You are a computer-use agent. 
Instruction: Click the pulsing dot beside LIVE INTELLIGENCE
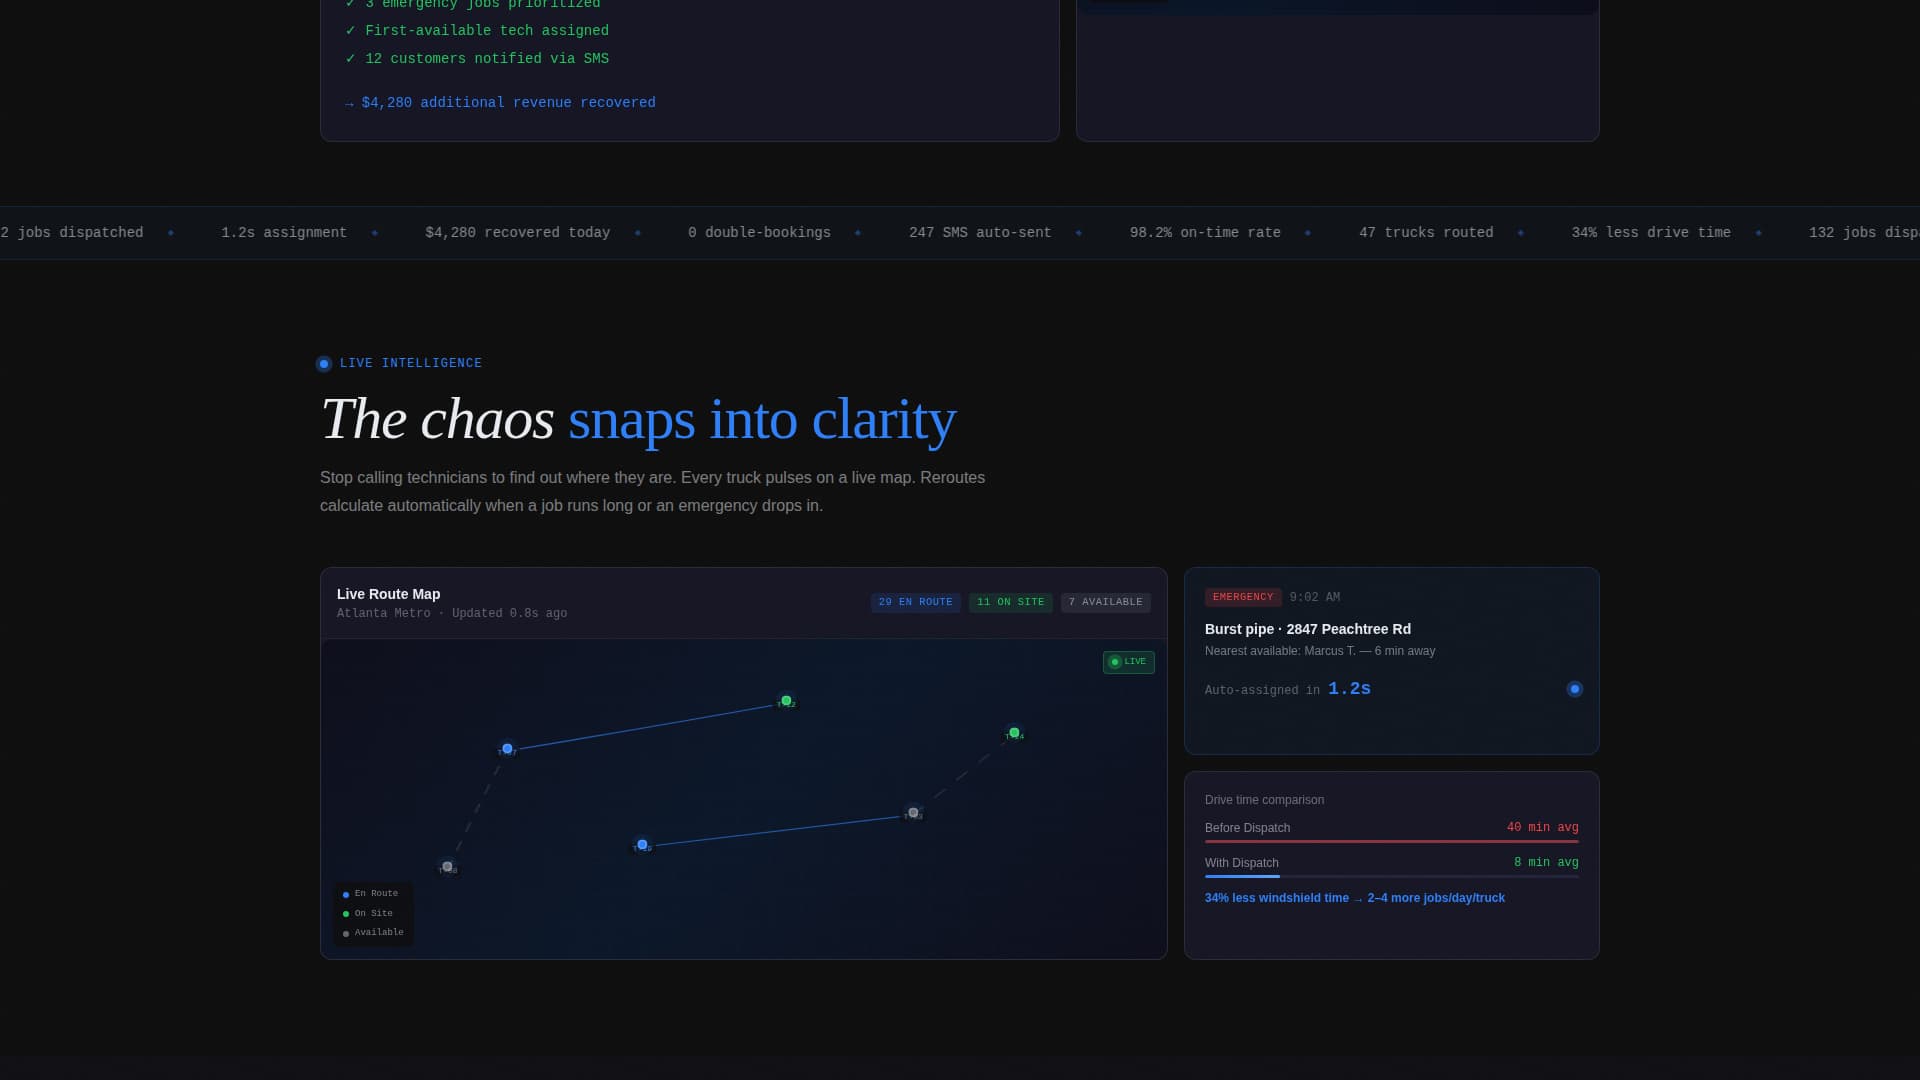pyautogui.click(x=324, y=364)
